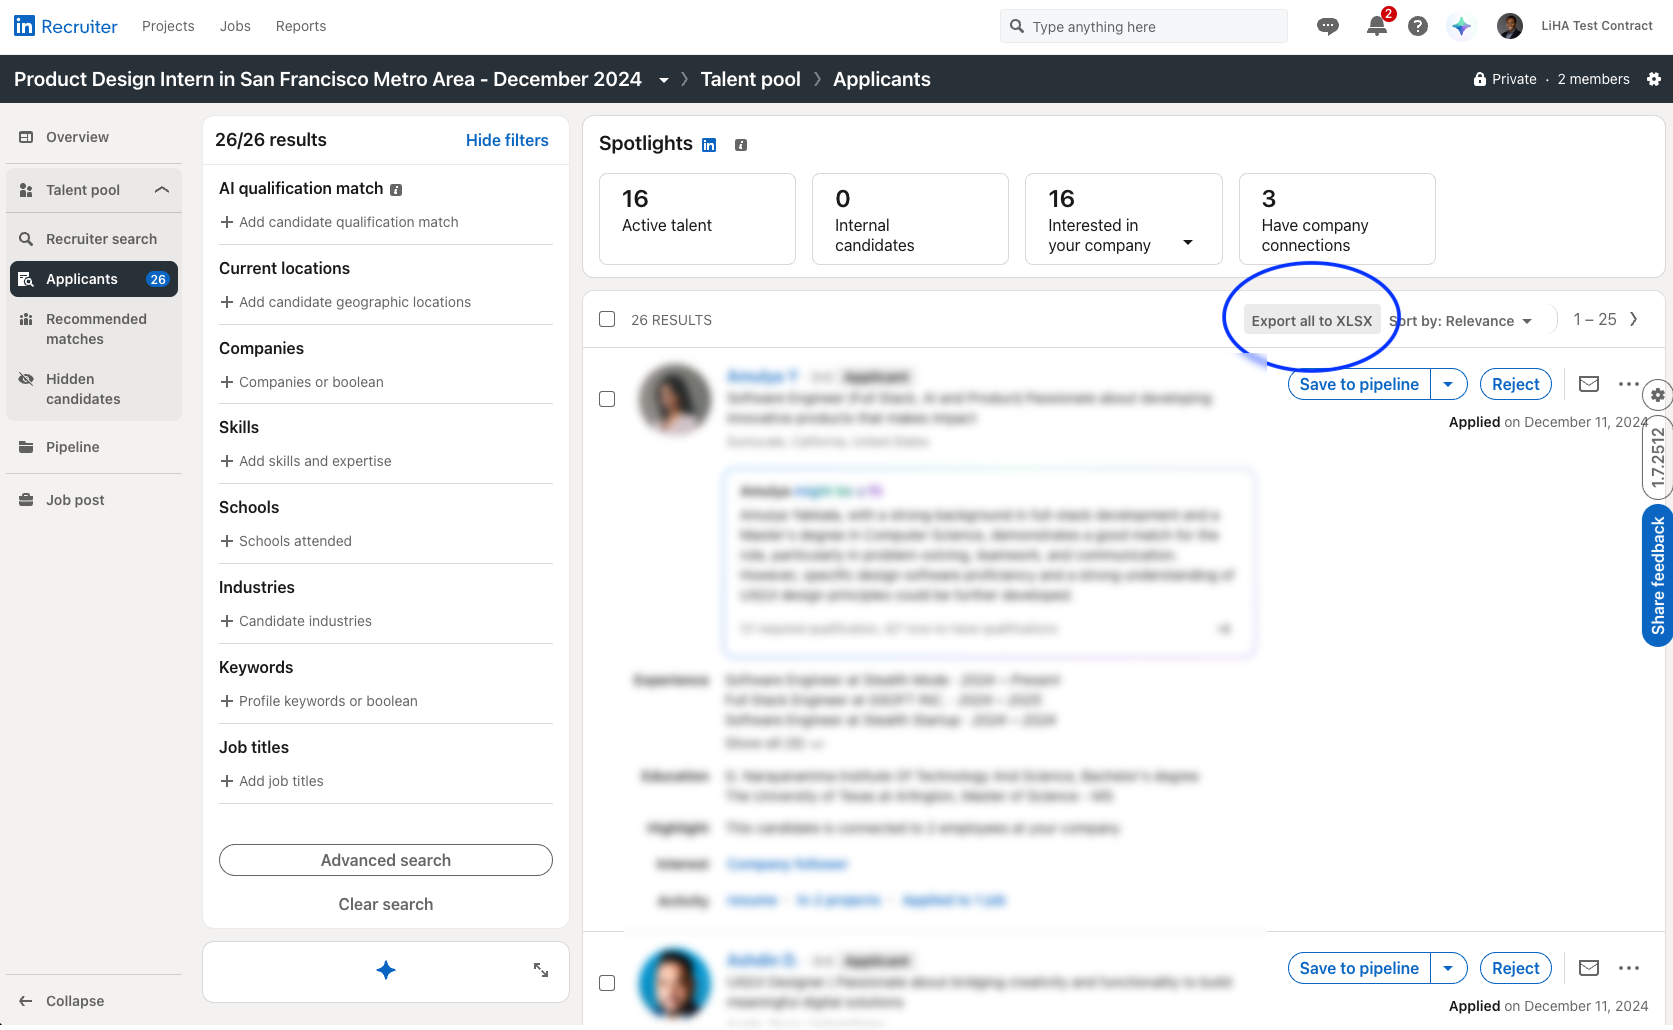Screen dimensions: 1673x1030
Task: Click Export all to XLSX button
Action: (x=1312, y=320)
